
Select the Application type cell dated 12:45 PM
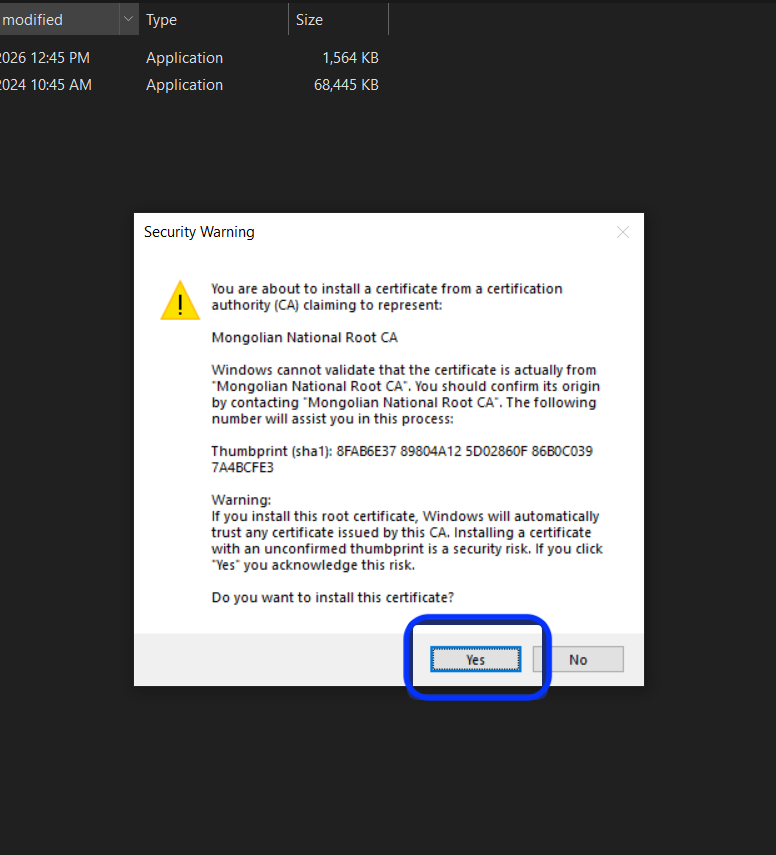184,58
